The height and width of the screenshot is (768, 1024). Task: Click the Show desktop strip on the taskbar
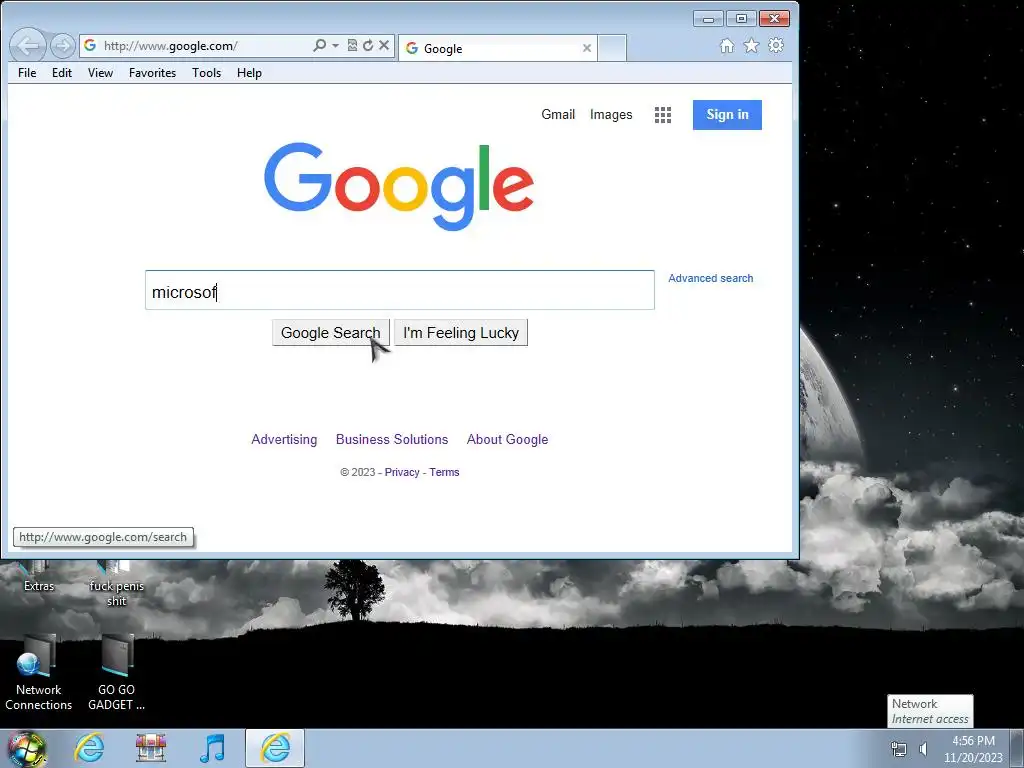click(1018, 748)
